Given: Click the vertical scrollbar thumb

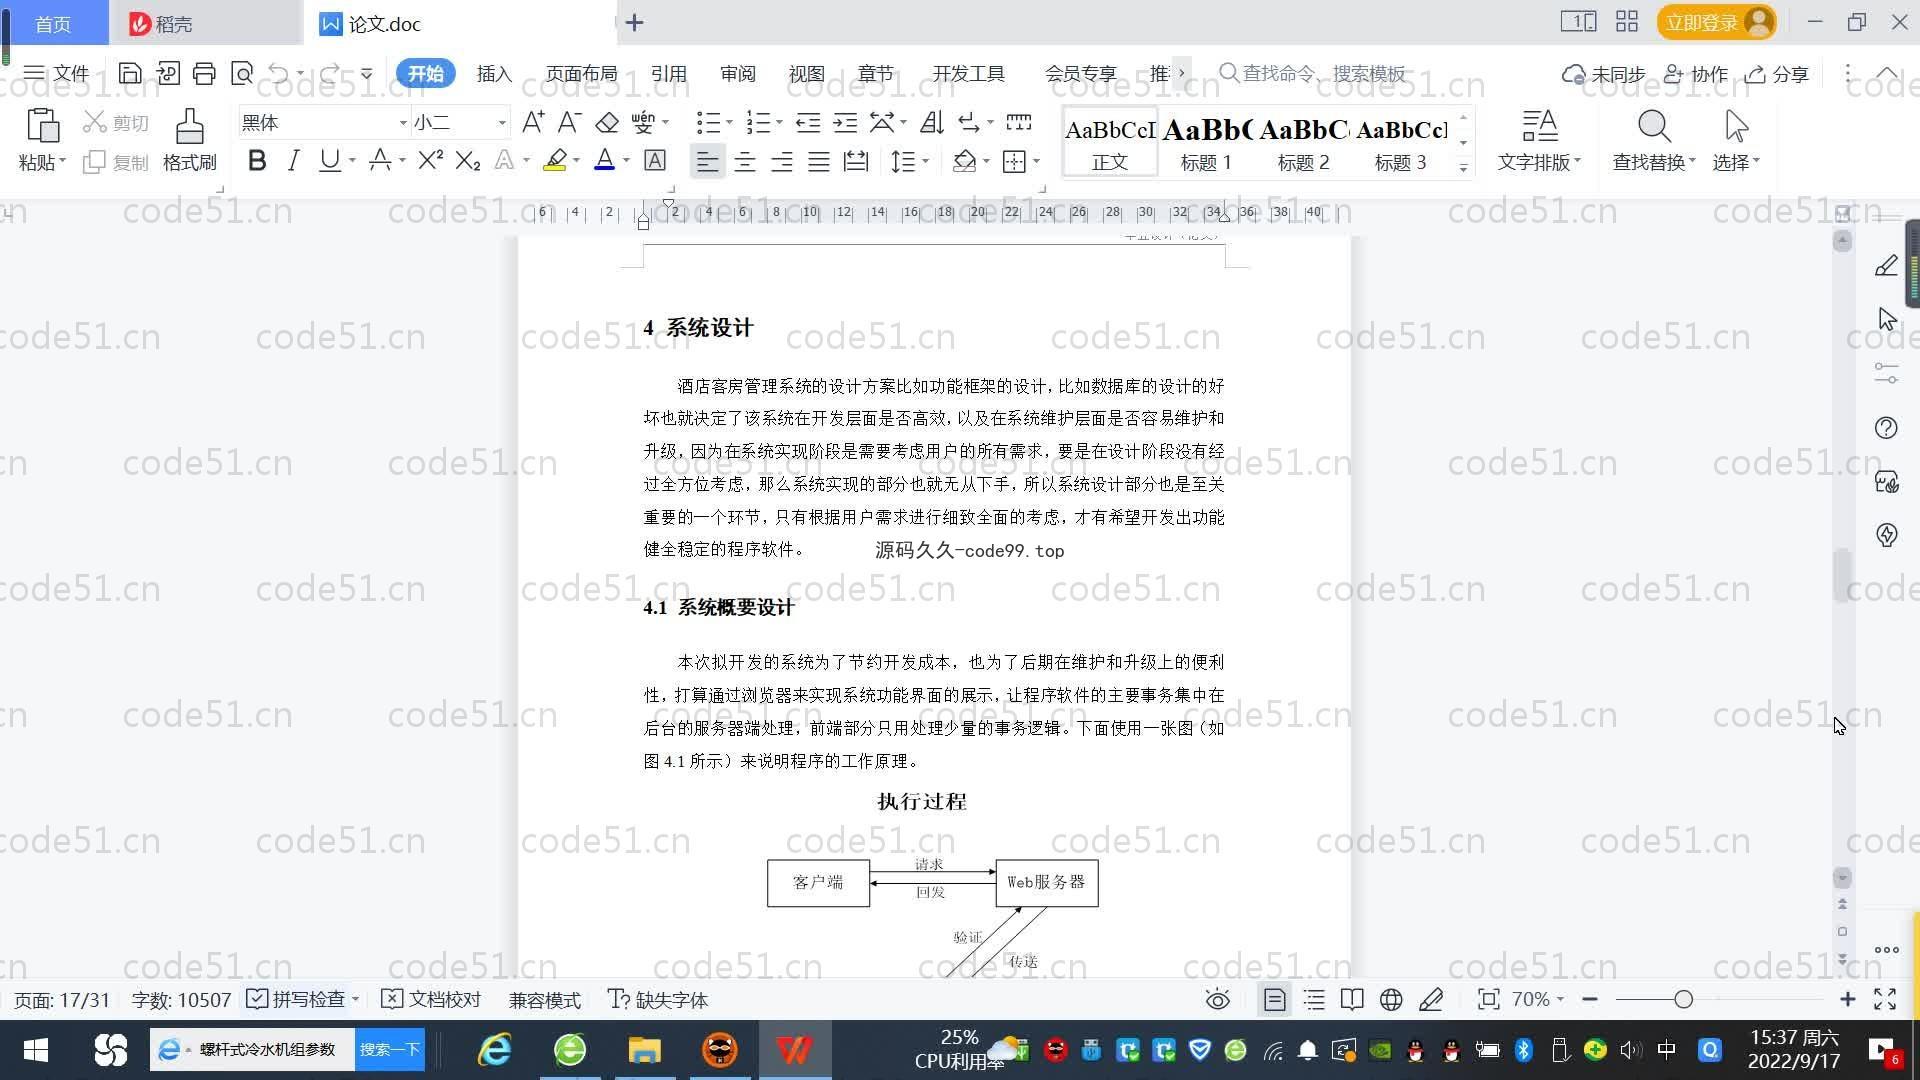Looking at the screenshot, I should point(1842,575).
